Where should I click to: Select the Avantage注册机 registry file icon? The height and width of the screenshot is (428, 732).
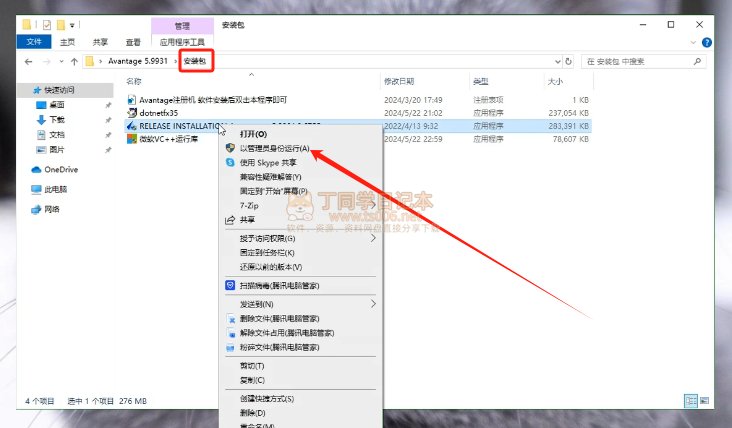tap(132, 99)
